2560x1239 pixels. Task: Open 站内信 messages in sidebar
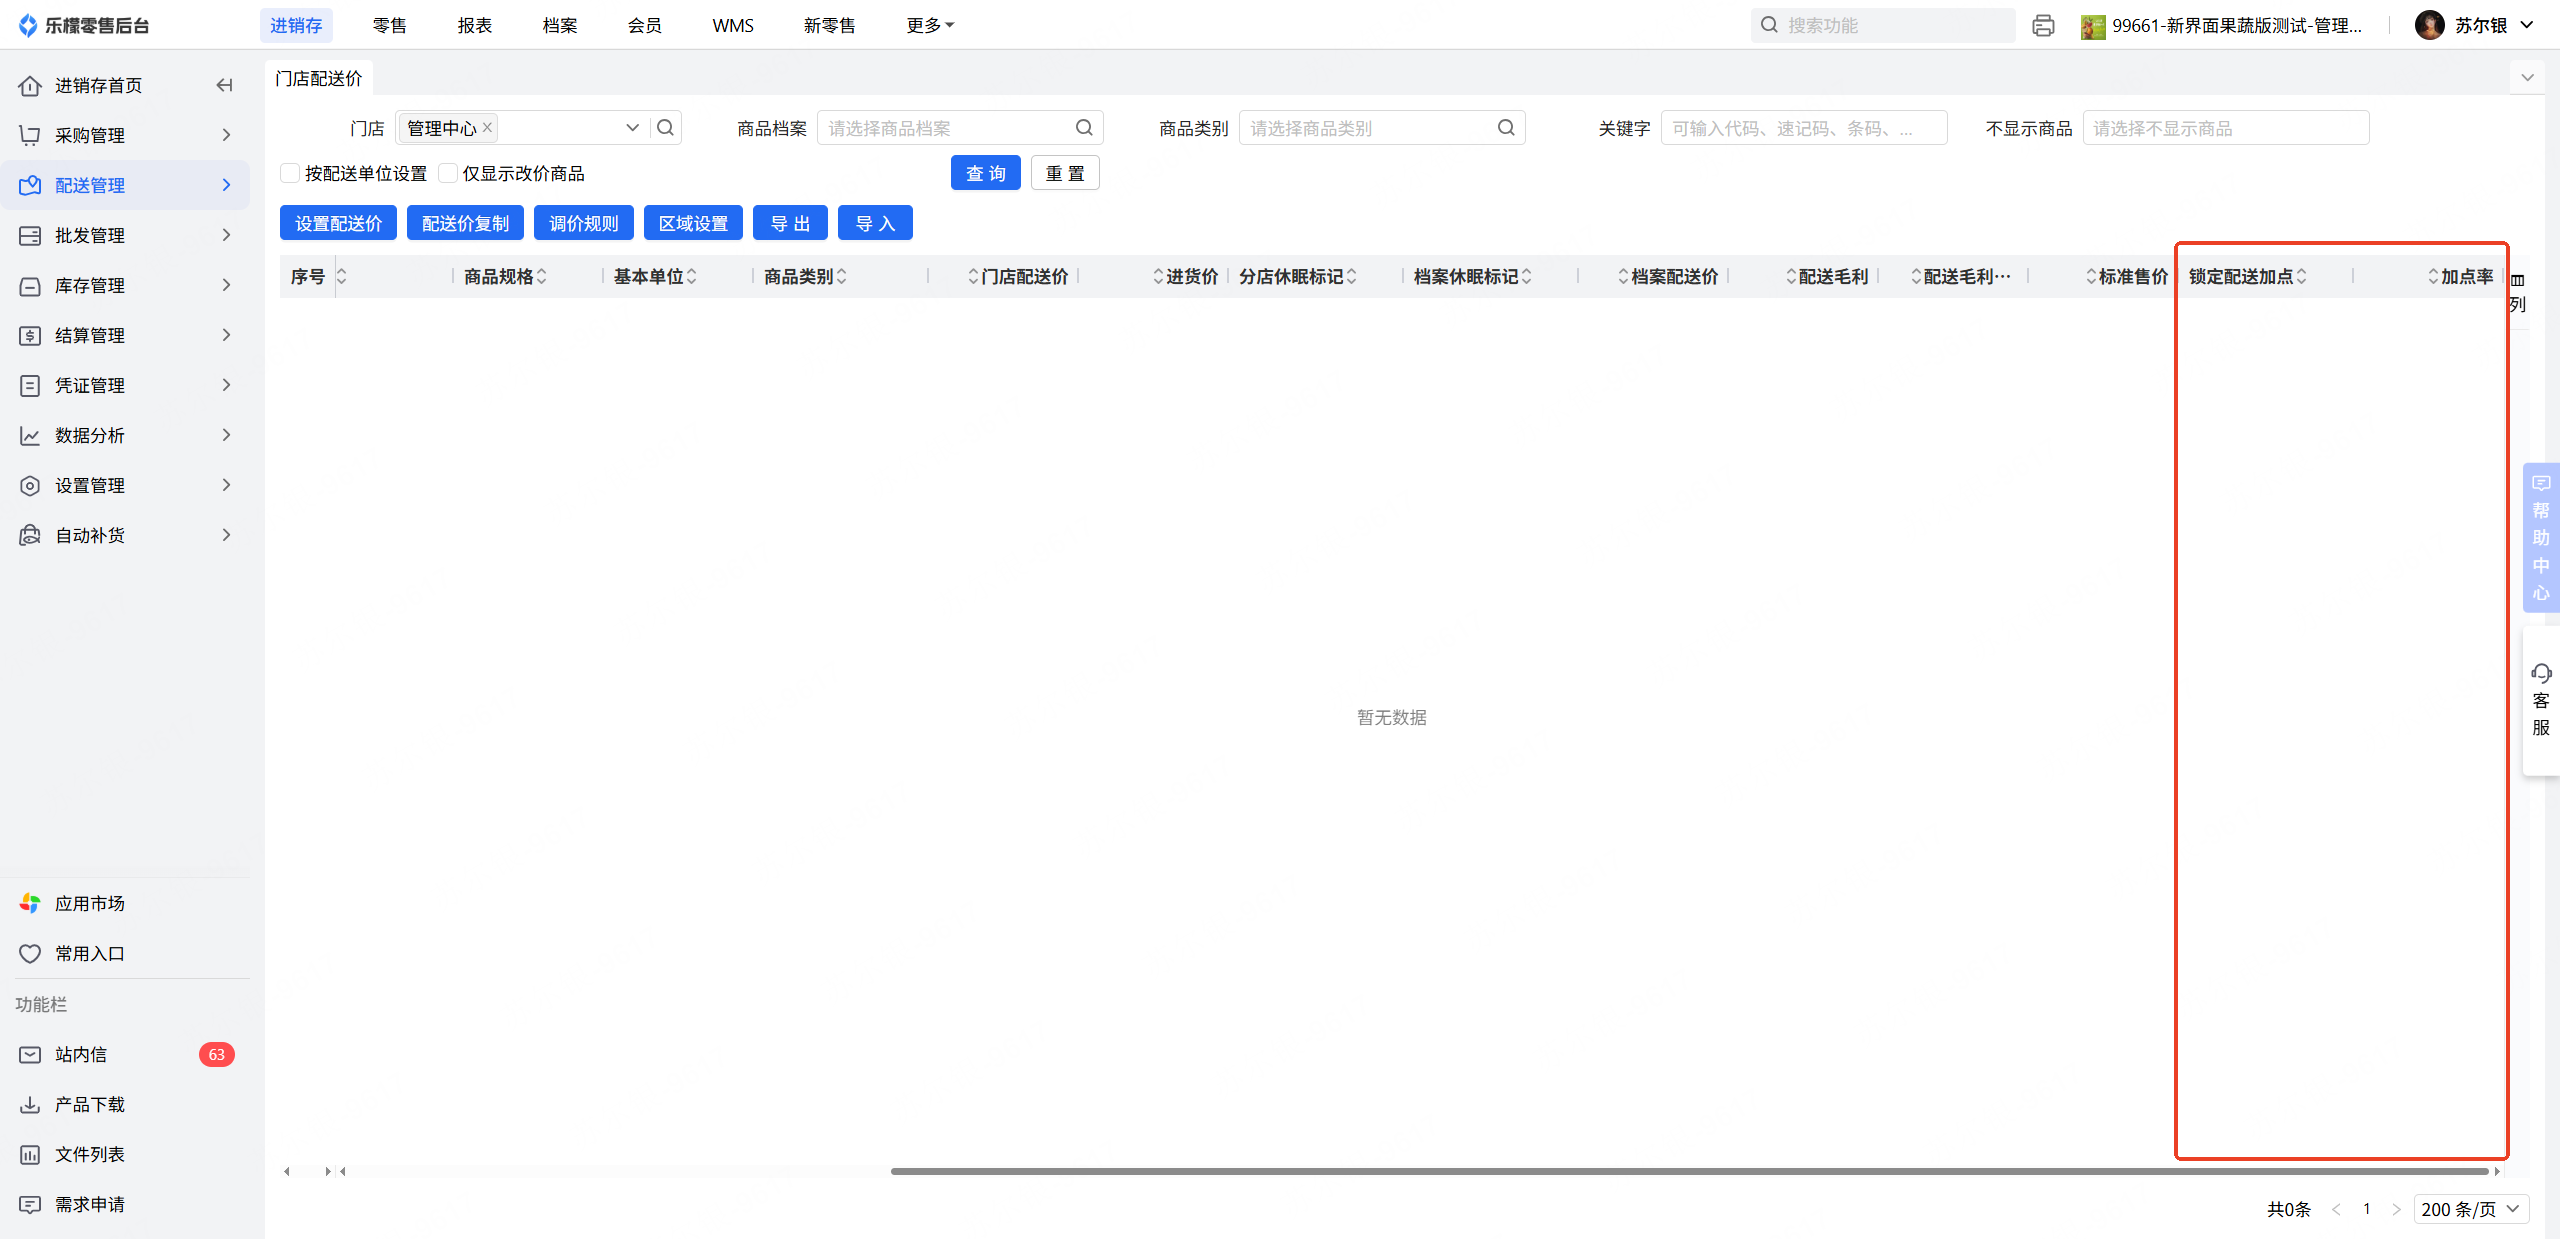coord(81,1054)
